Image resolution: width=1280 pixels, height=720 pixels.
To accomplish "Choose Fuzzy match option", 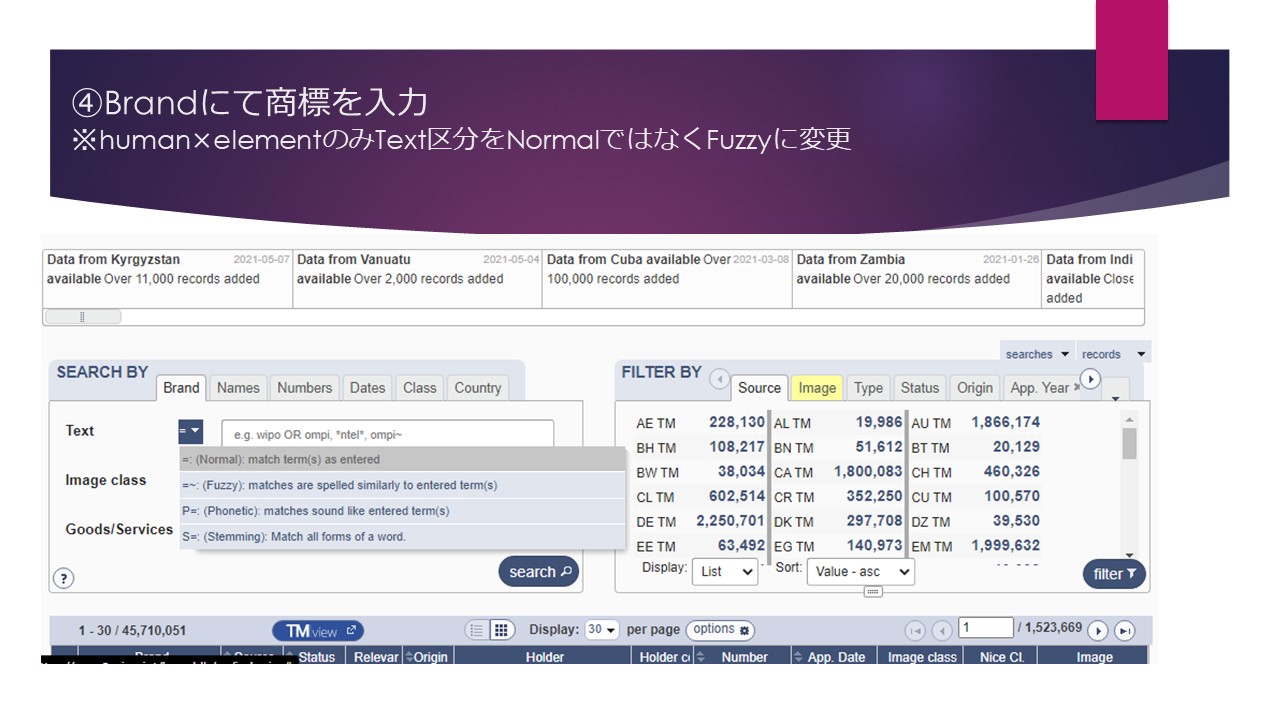I will pyautogui.click(x=402, y=485).
